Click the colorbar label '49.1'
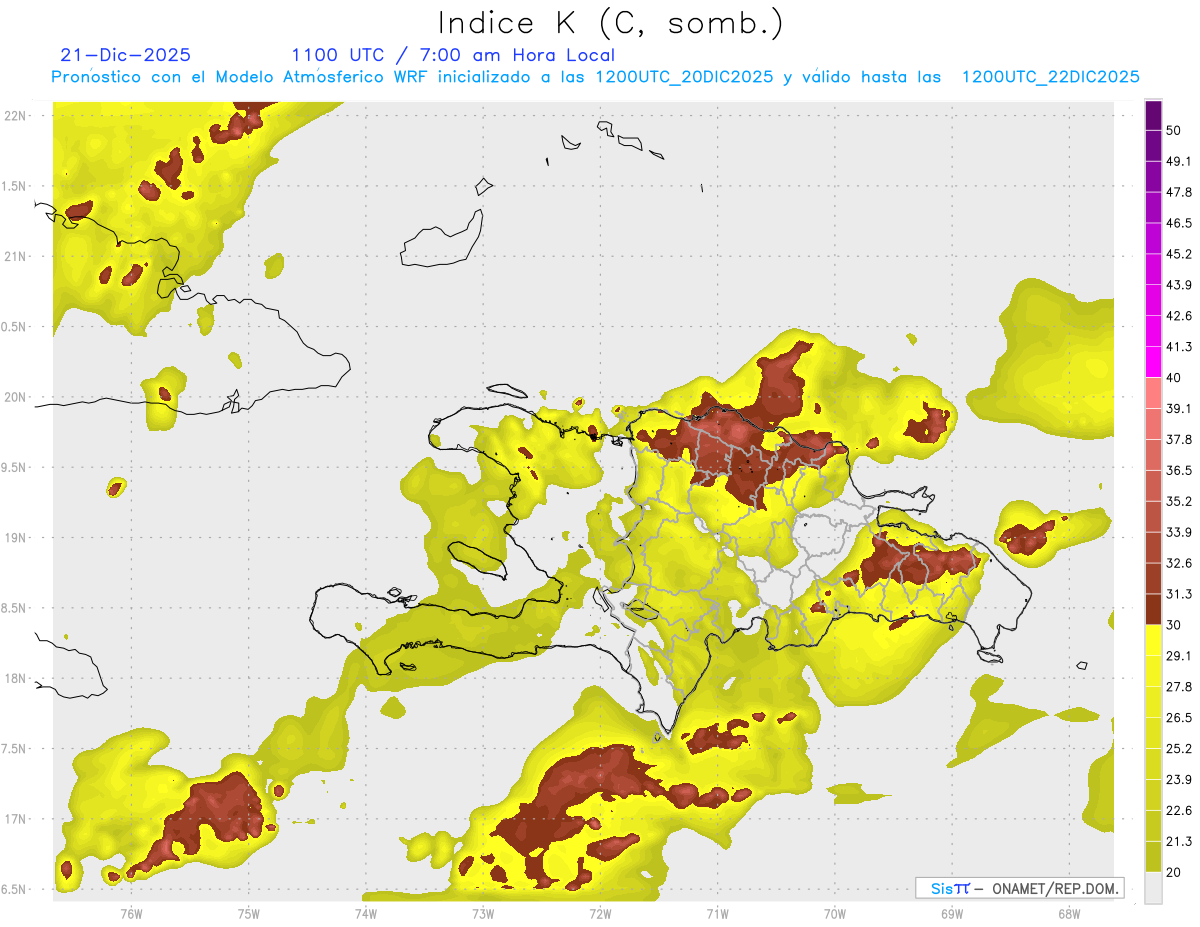Screen dimensions: 1200x927 (x=1179, y=162)
